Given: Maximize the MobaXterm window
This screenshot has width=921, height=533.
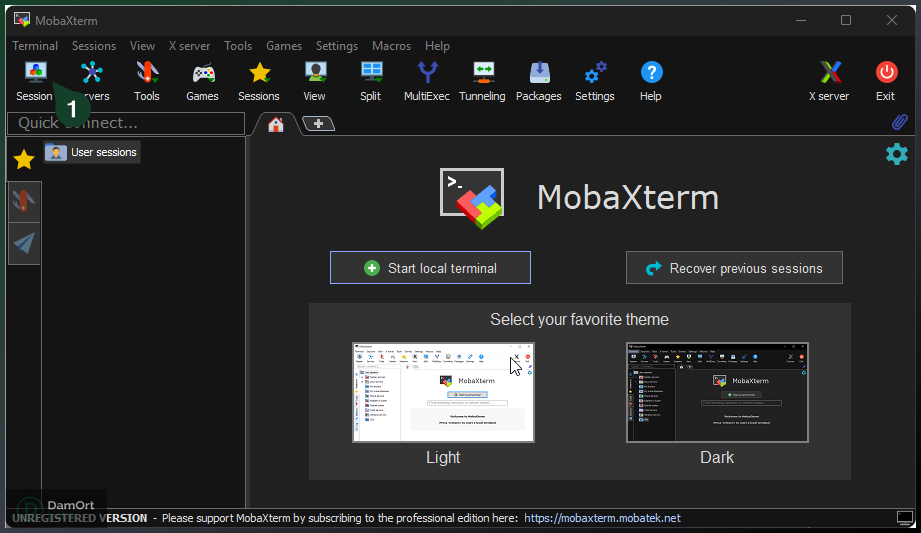Looking at the screenshot, I should 846,20.
